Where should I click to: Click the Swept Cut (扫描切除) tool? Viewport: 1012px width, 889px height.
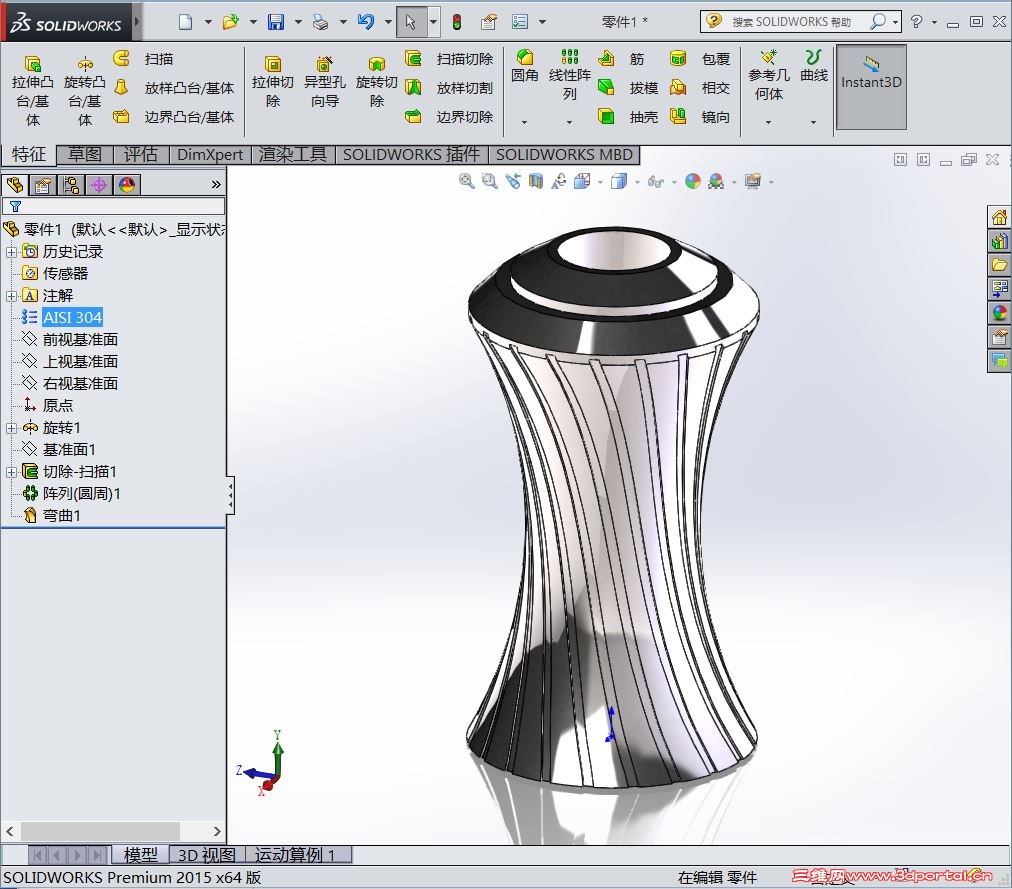pyautogui.click(x=449, y=59)
